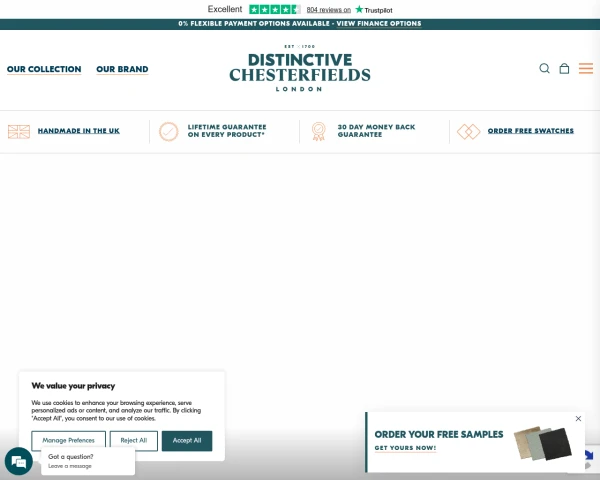Viewport: 600px width, 480px height.
Task: Click the Excellent rating text
Action: [x=225, y=9]
